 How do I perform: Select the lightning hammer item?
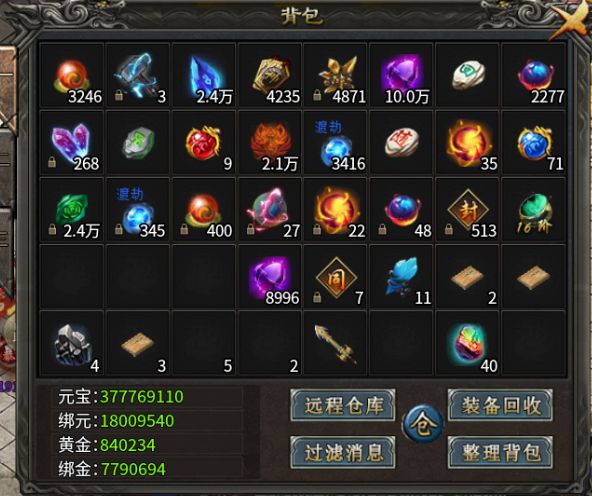137,75
